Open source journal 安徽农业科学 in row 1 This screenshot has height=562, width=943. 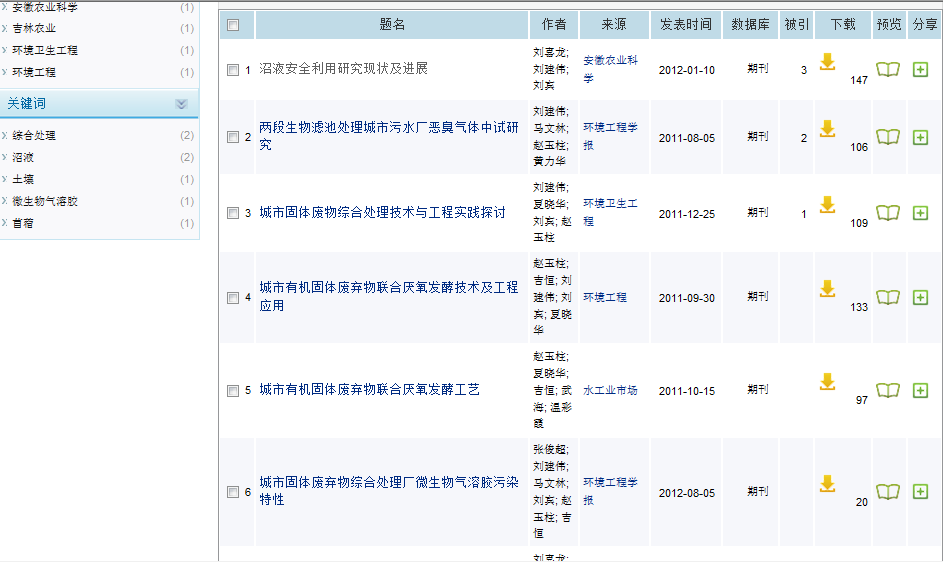click(610, 69)
